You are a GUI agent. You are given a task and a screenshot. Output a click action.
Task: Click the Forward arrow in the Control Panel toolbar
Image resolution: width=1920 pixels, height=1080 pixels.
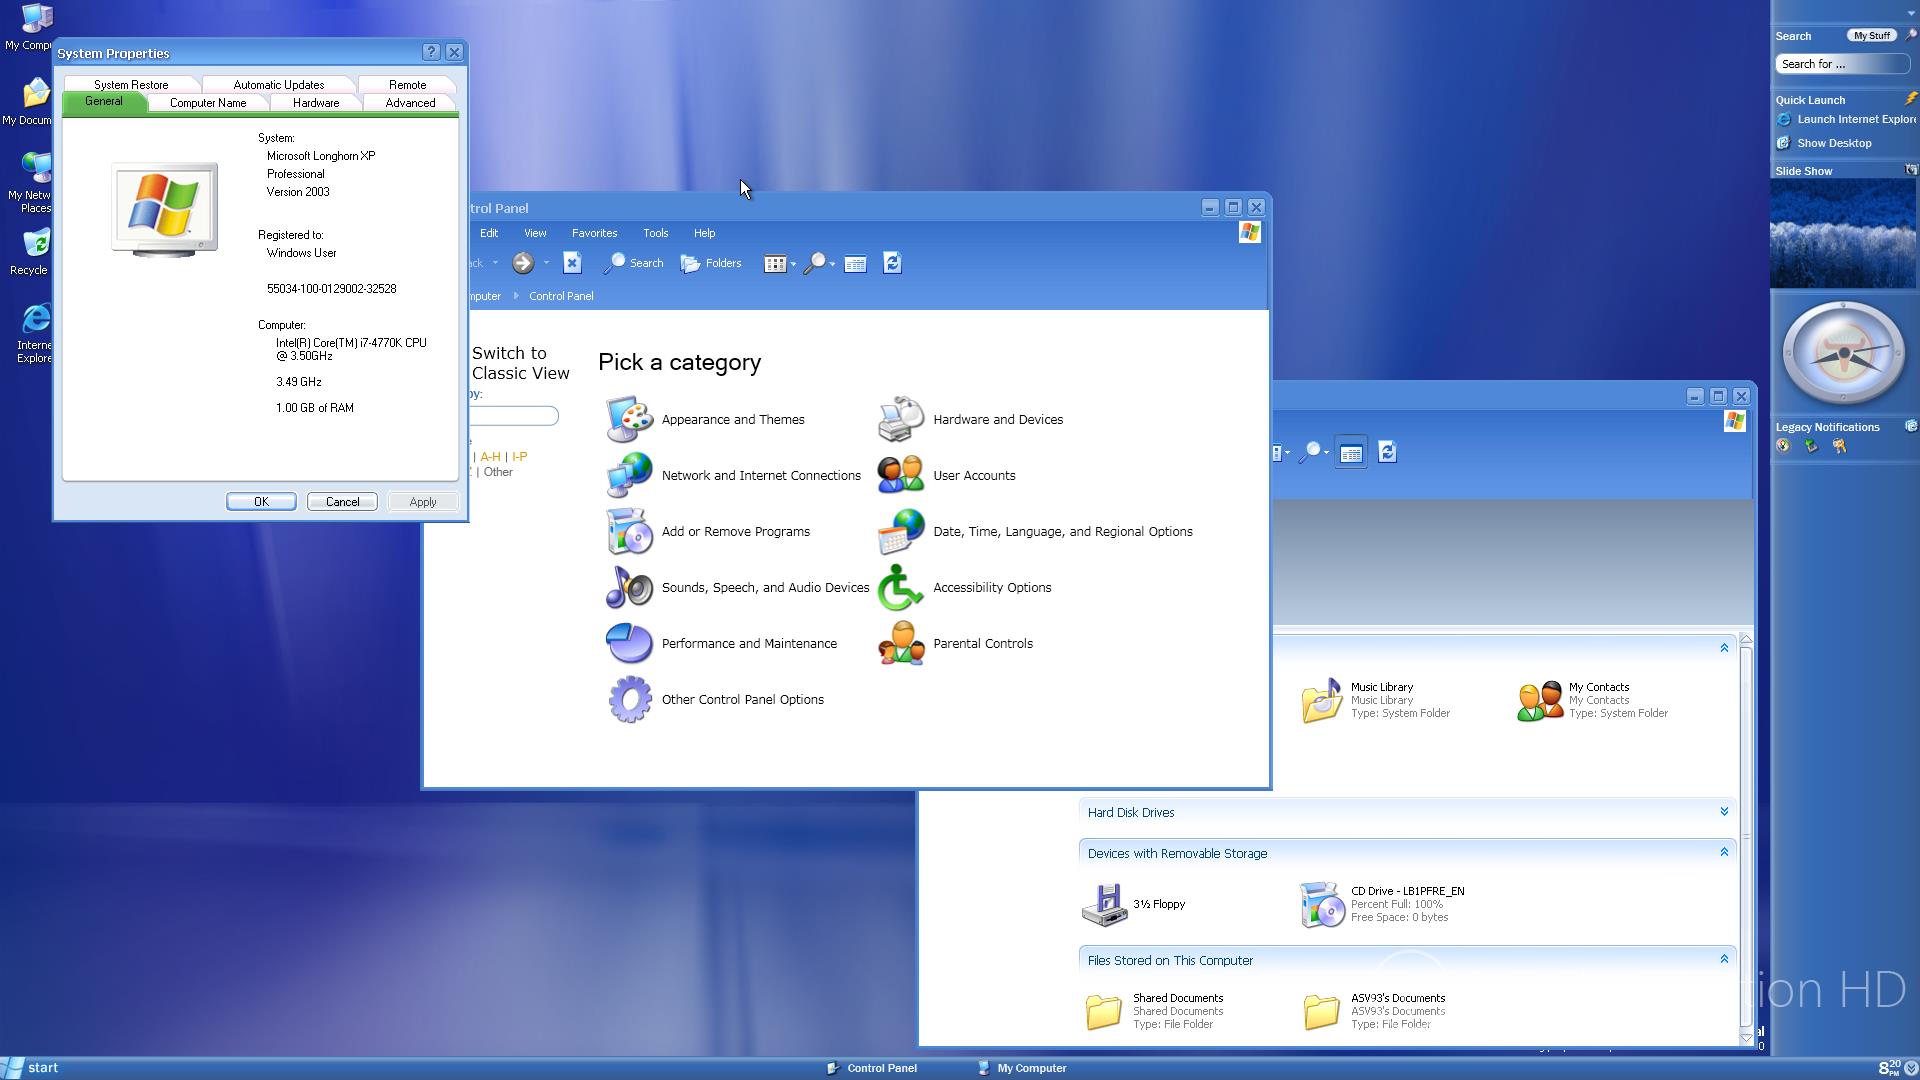(x=522, y=263)
